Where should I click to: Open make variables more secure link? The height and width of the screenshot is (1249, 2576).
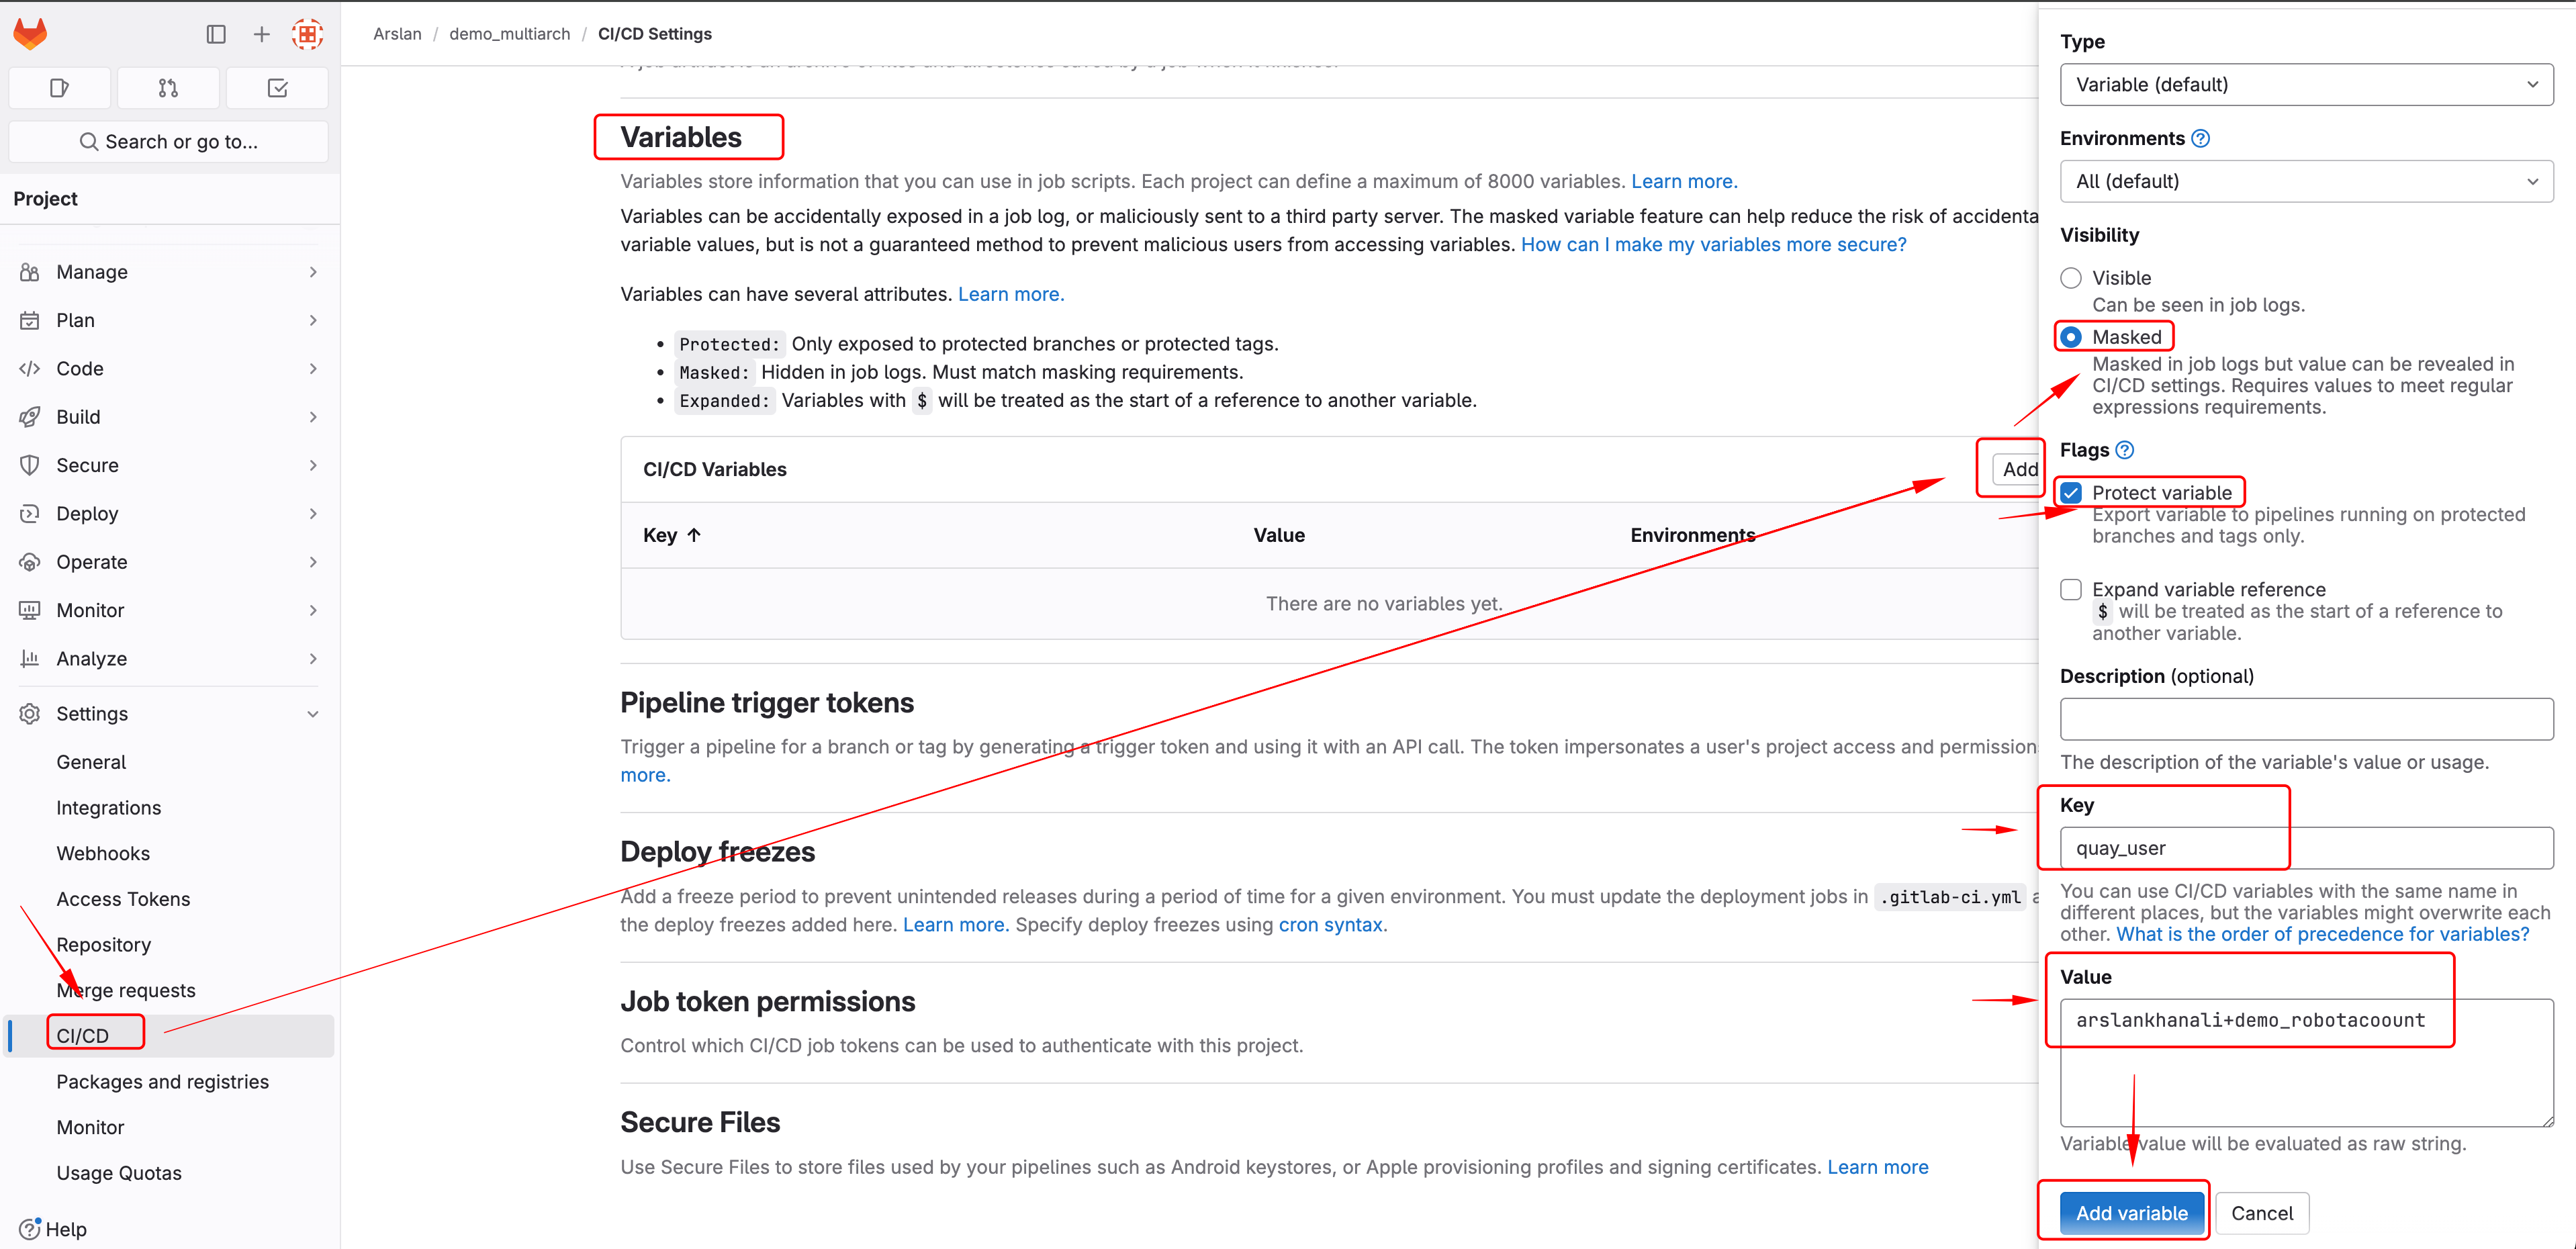tap(1713, 244)
